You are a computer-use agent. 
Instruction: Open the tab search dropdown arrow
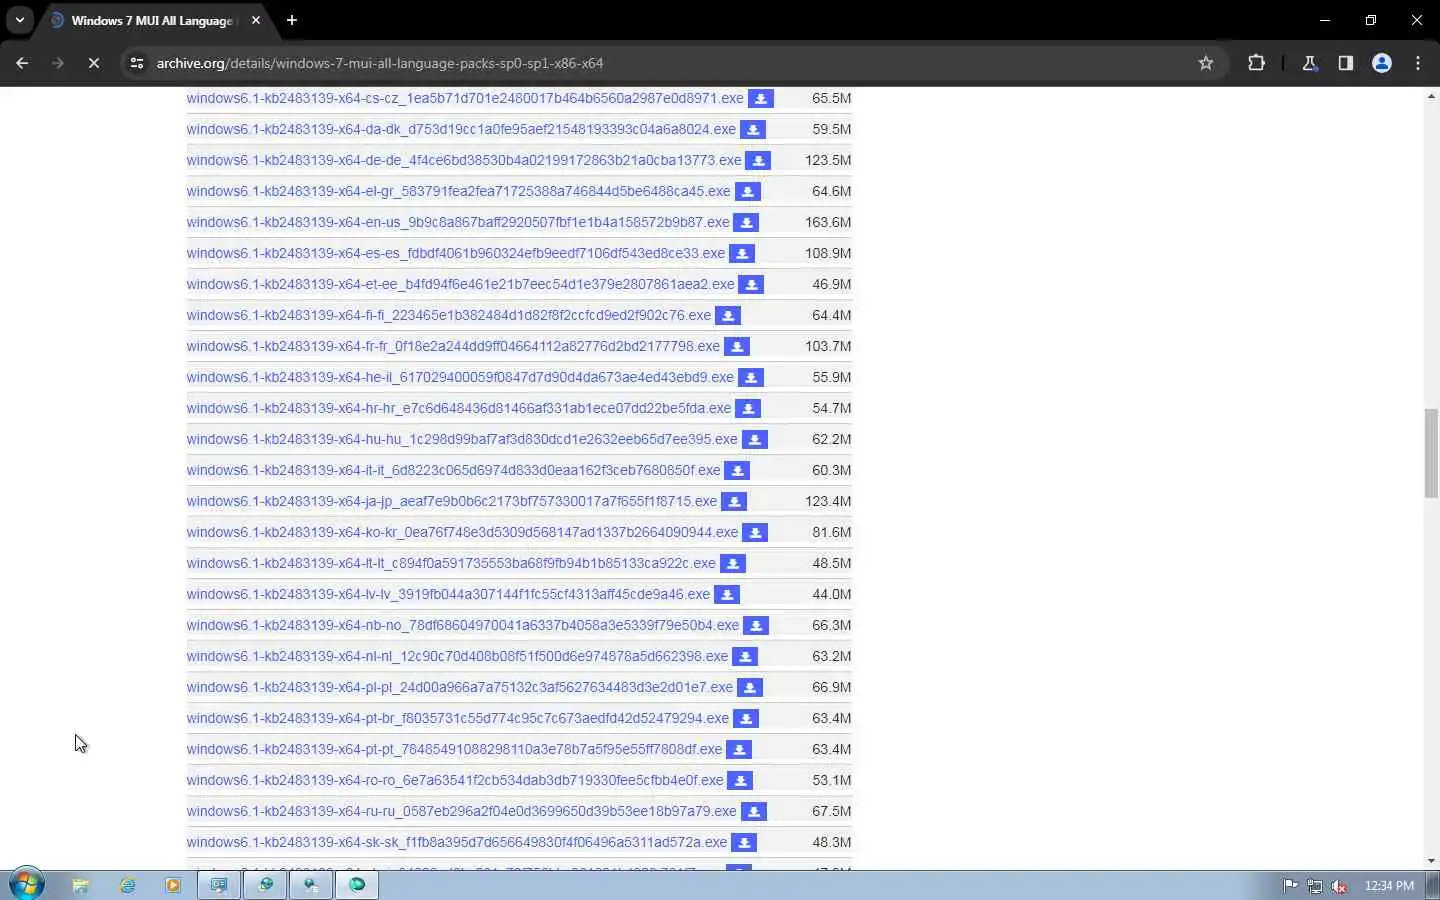click(19, 20)
